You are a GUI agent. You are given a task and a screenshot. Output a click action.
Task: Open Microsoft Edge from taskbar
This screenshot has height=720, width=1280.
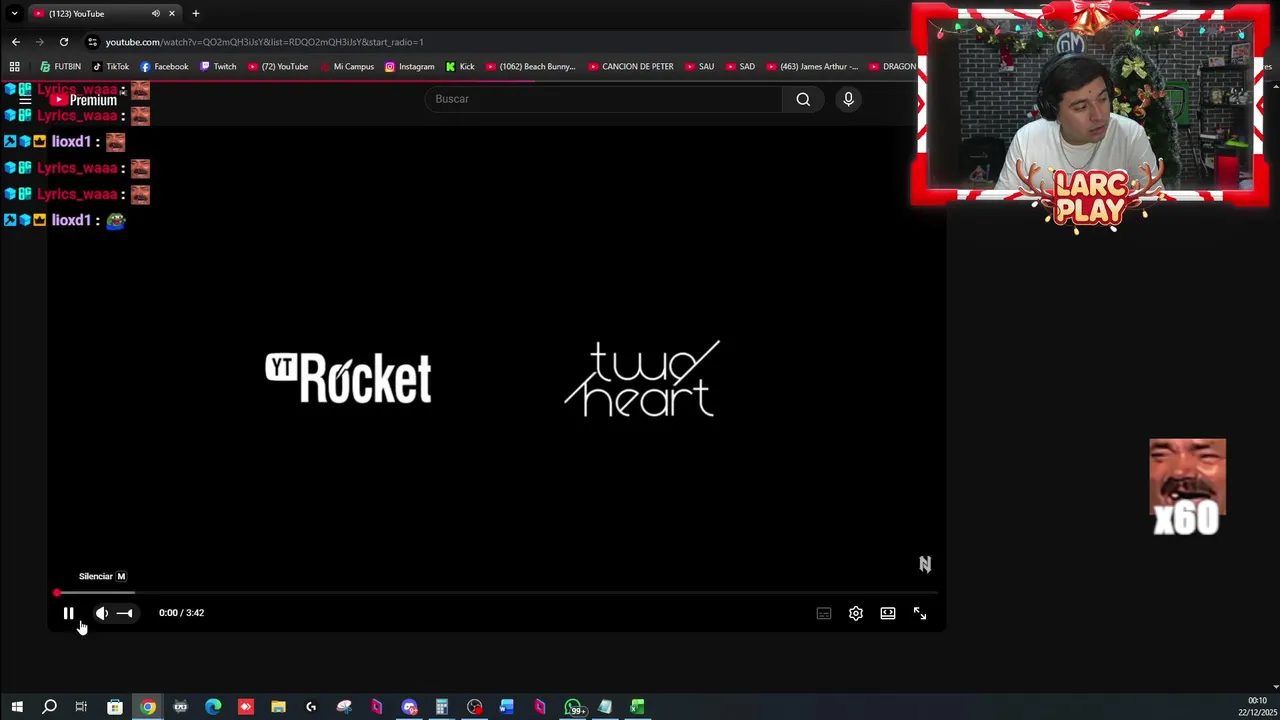coord(213,707)
